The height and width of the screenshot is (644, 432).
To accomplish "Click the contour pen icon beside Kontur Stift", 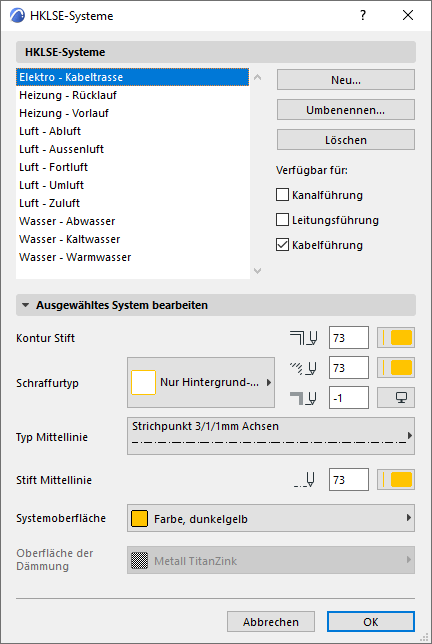I will [x=303, y=338].
